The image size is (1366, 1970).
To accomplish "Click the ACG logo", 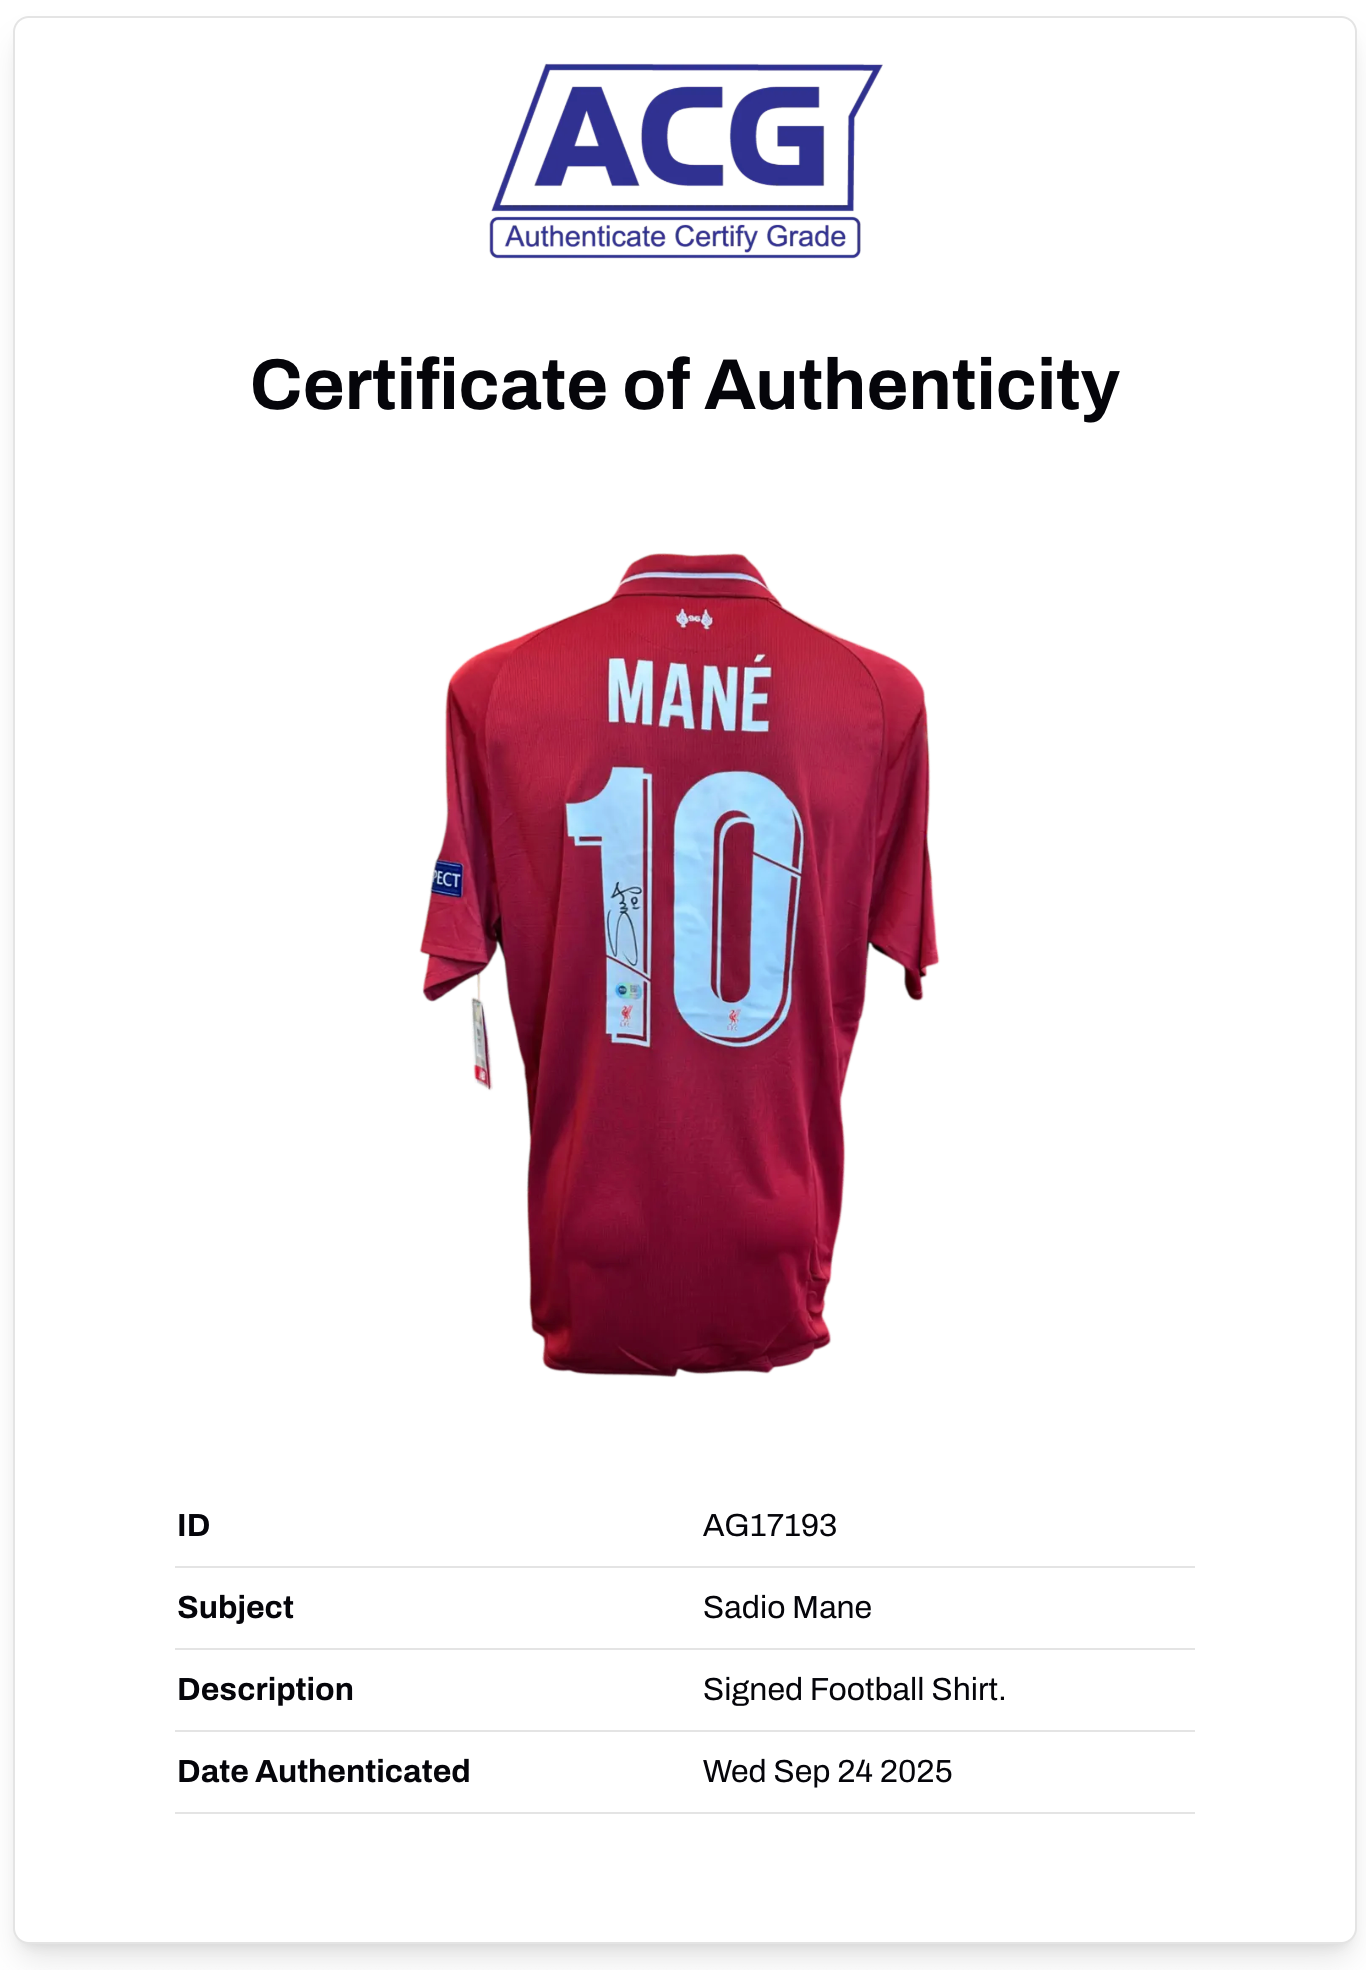I will [684, 137].
